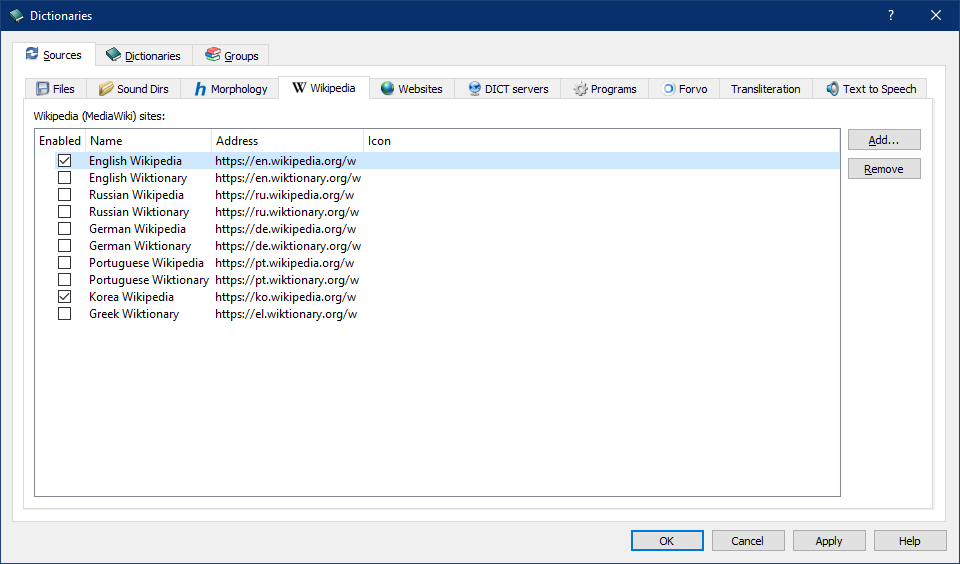960x564 pixels.
Task: Switch to the DICT servers tab
Action: 508,89
